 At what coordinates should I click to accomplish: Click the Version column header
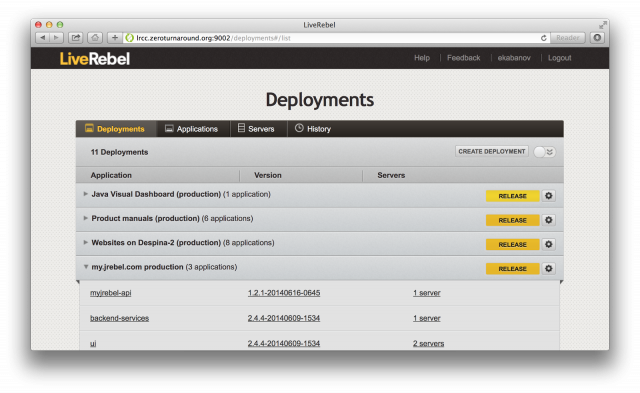(x=268, y=175)
